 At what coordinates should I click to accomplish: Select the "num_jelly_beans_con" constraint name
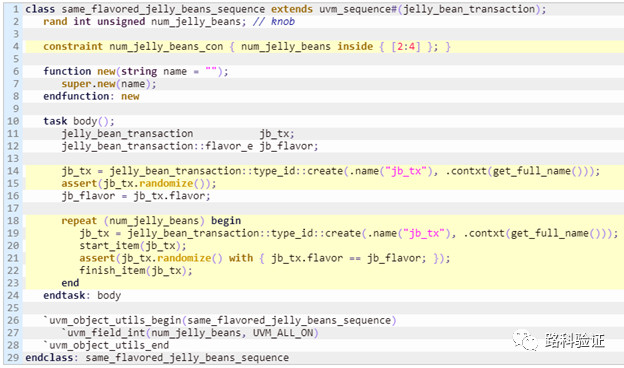click(166, 47)
